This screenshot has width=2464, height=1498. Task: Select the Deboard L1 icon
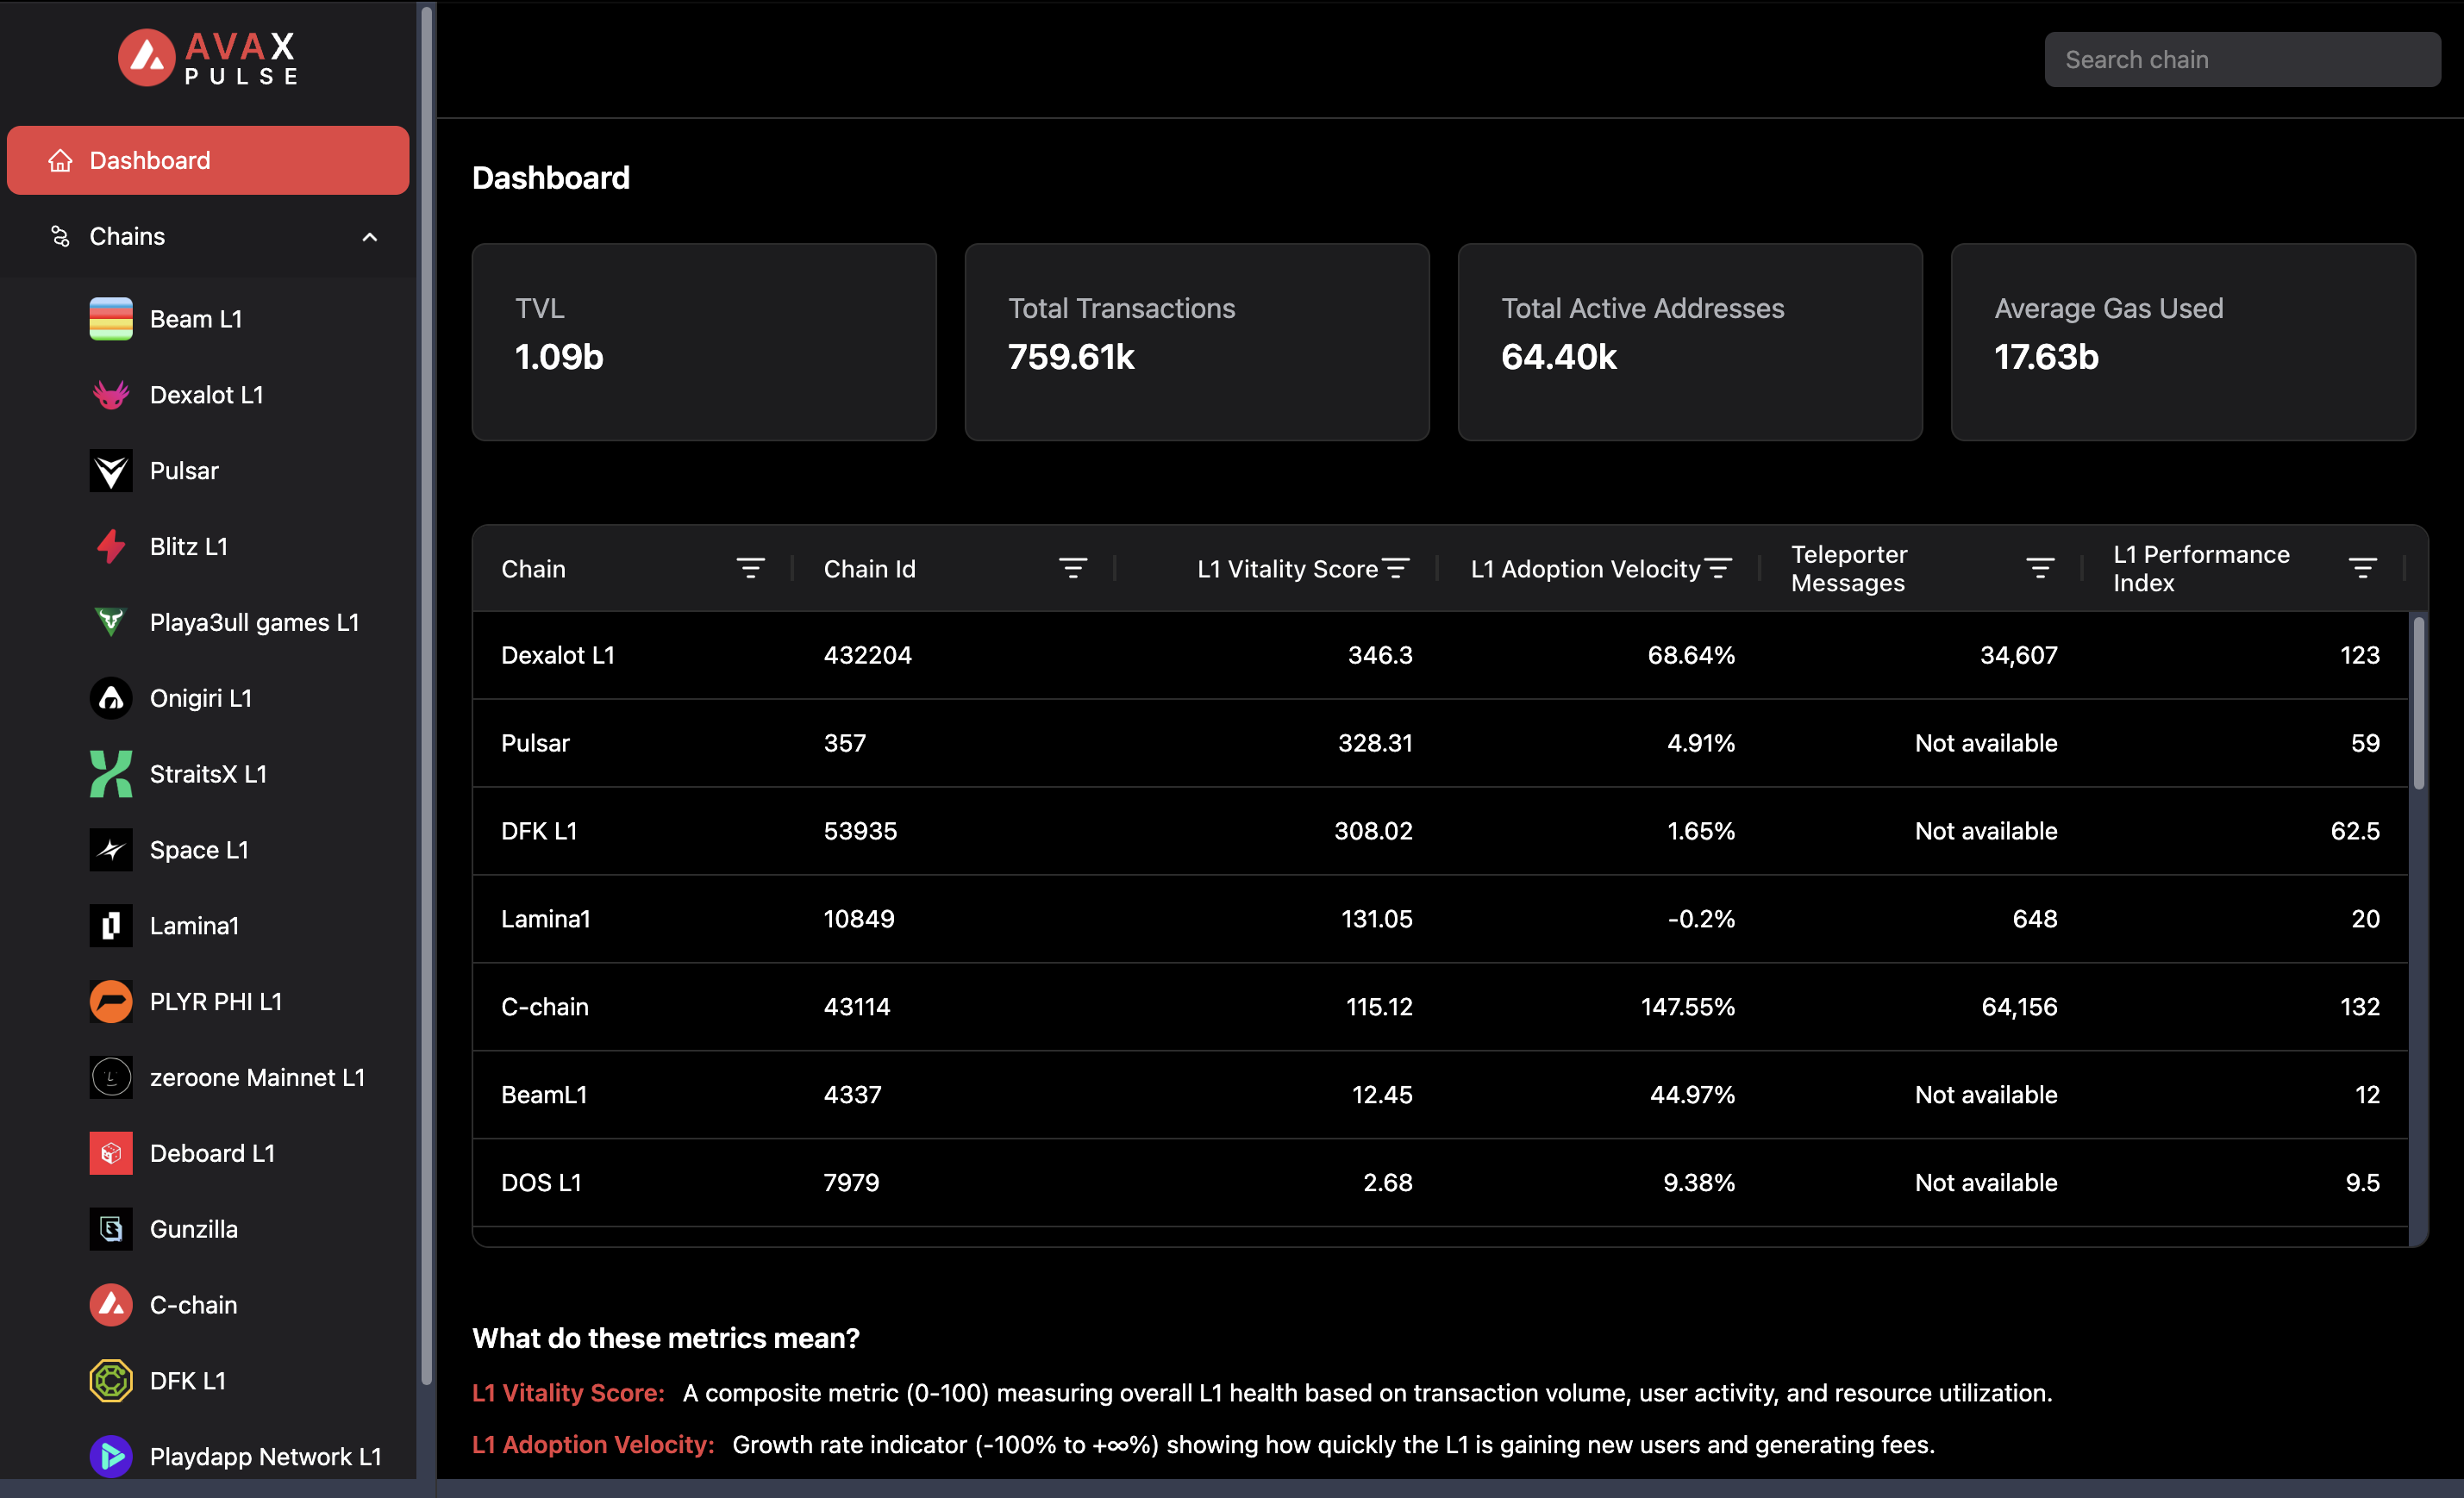pos(111,1153)
